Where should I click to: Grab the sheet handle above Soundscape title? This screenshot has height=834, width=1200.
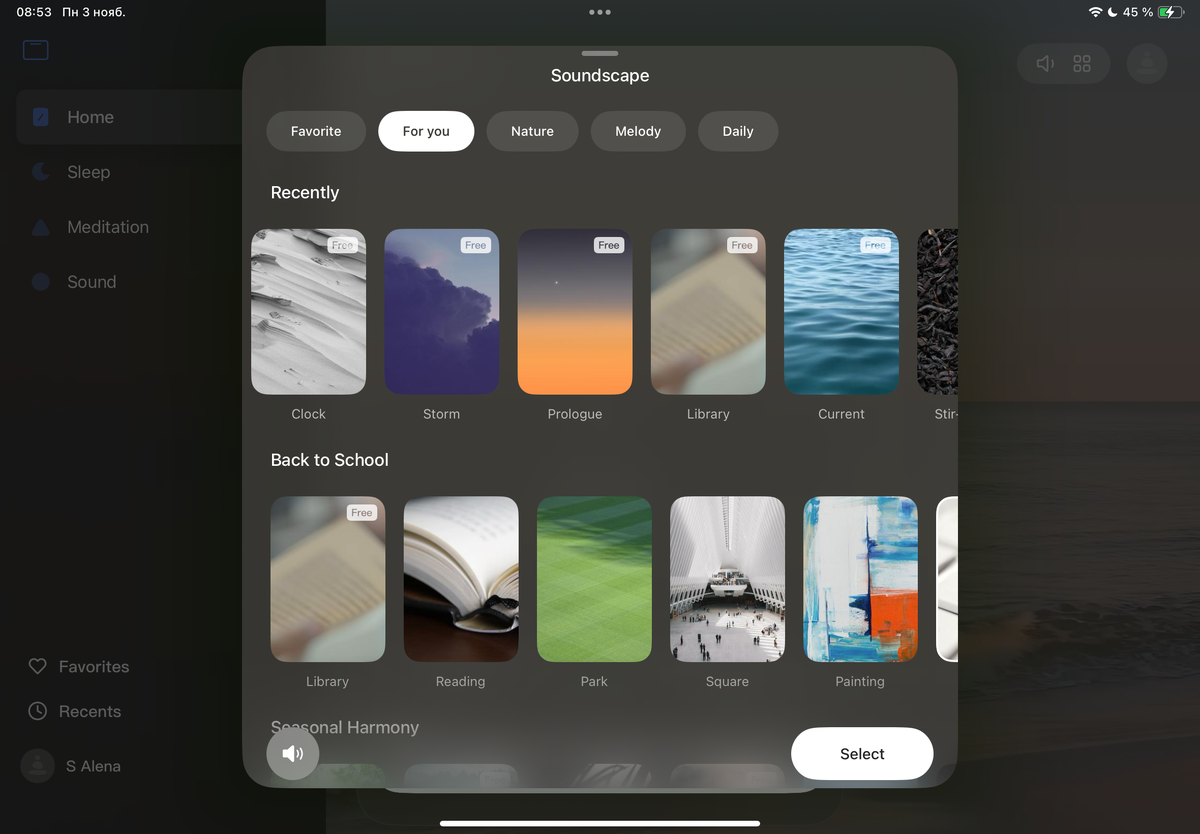coord(600,53)
